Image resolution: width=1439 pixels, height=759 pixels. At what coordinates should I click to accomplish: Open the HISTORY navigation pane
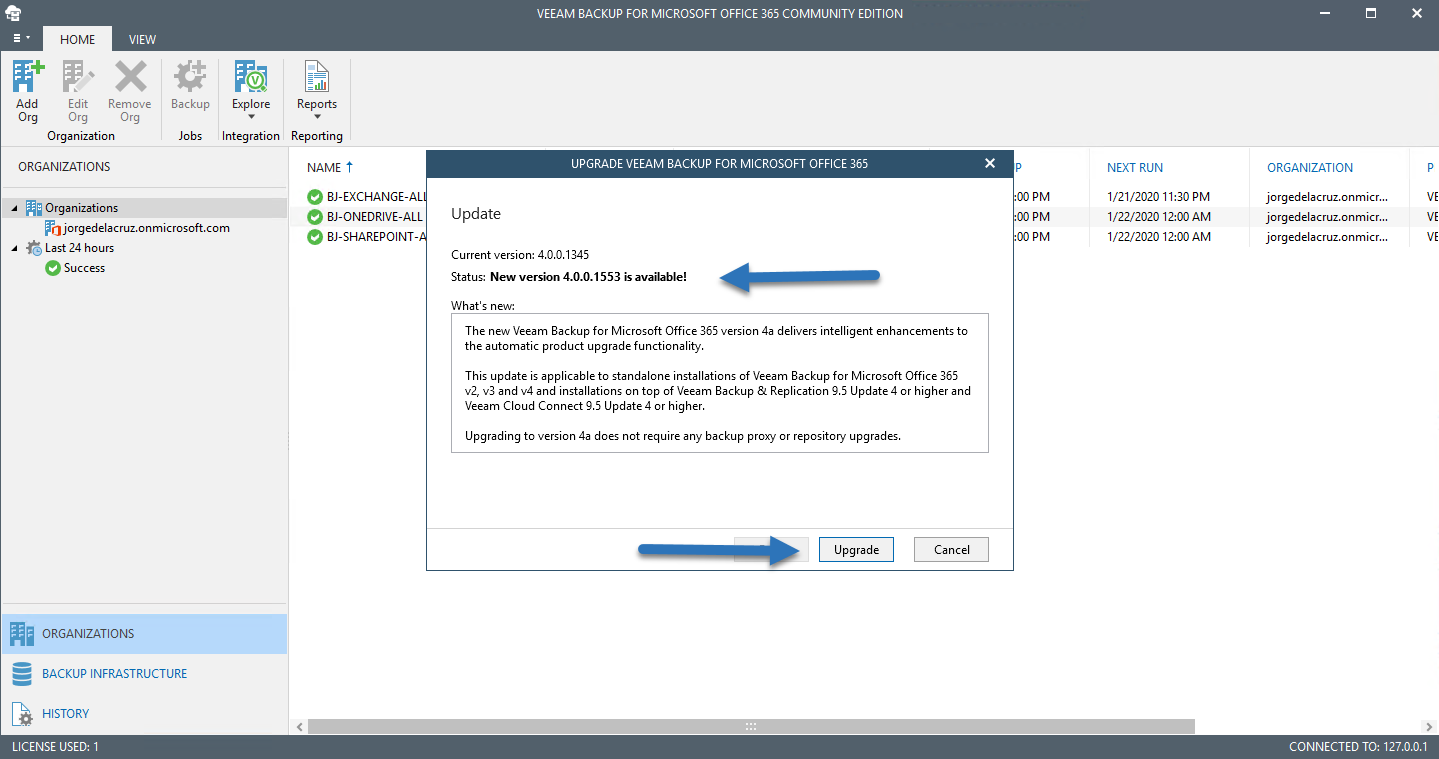click(144, 714)
